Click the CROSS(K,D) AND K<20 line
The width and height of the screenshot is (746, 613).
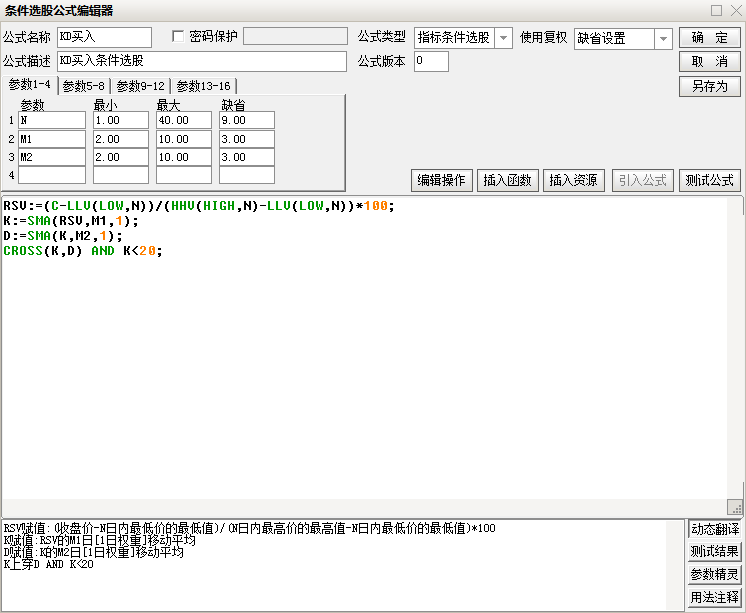83,251
